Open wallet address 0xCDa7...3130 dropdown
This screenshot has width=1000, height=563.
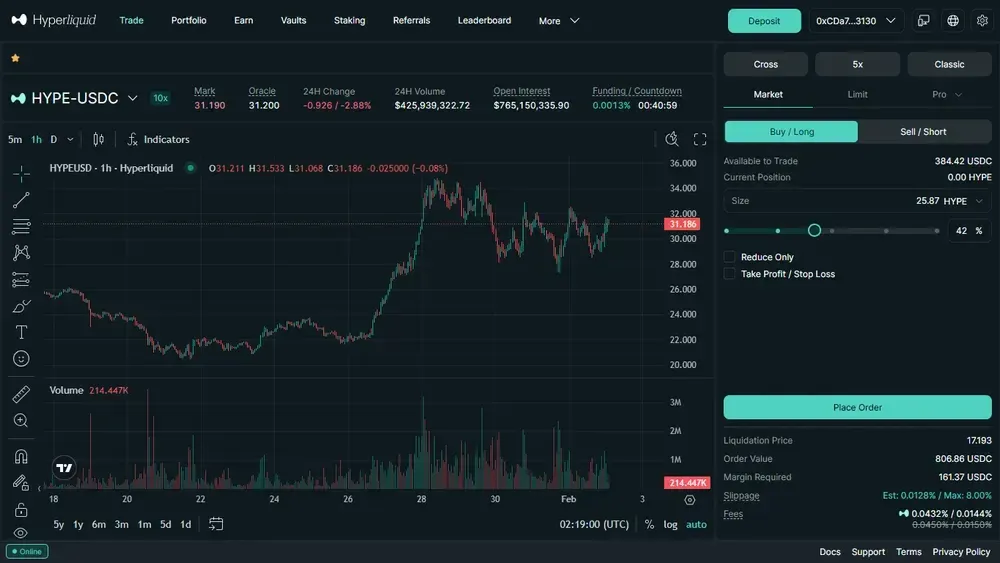856,20
